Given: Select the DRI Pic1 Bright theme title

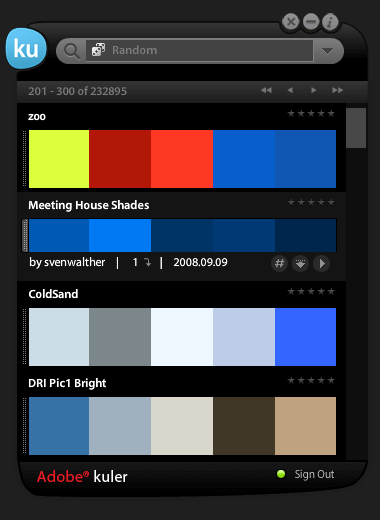Looking at the screenshot, I should [x=67, y=383].
